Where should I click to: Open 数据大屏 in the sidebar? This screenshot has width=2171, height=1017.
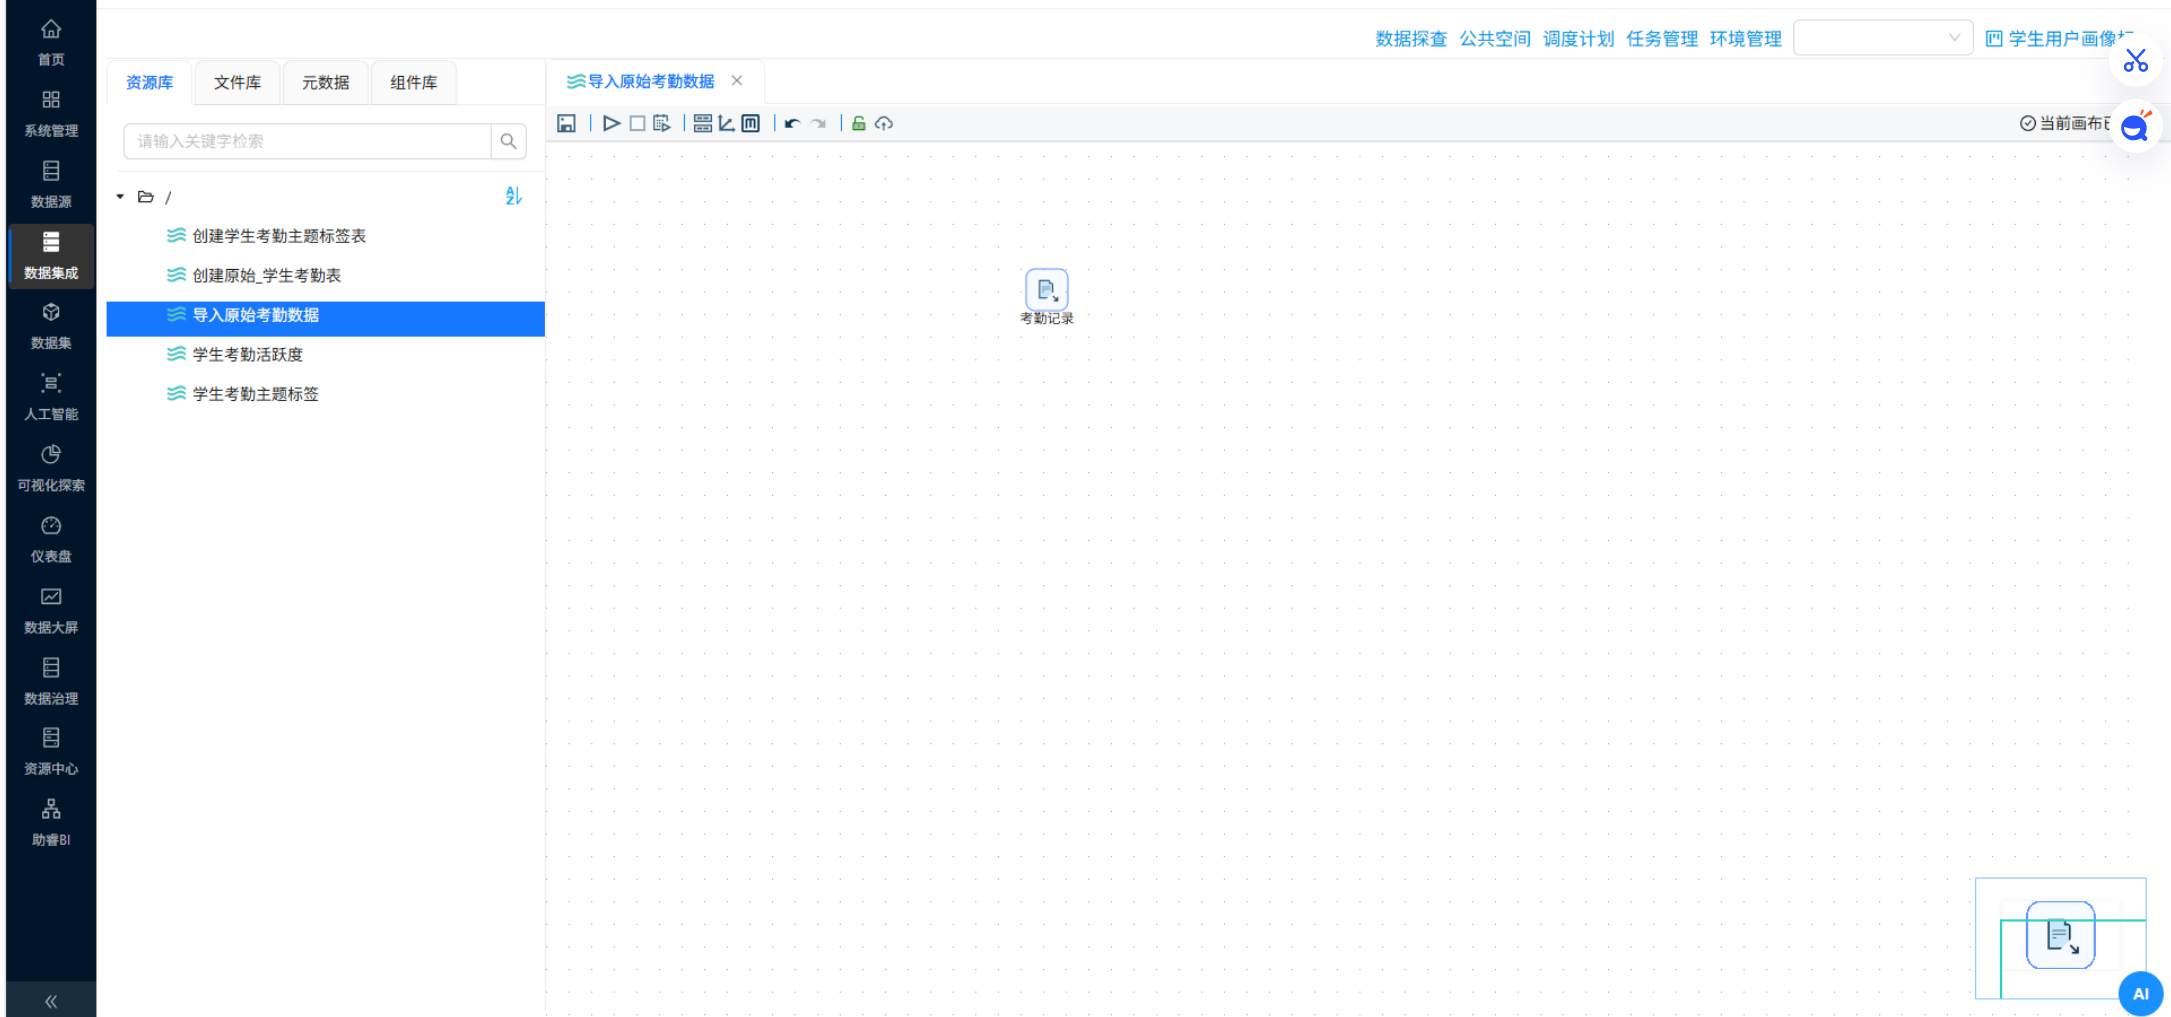[51, 610]
